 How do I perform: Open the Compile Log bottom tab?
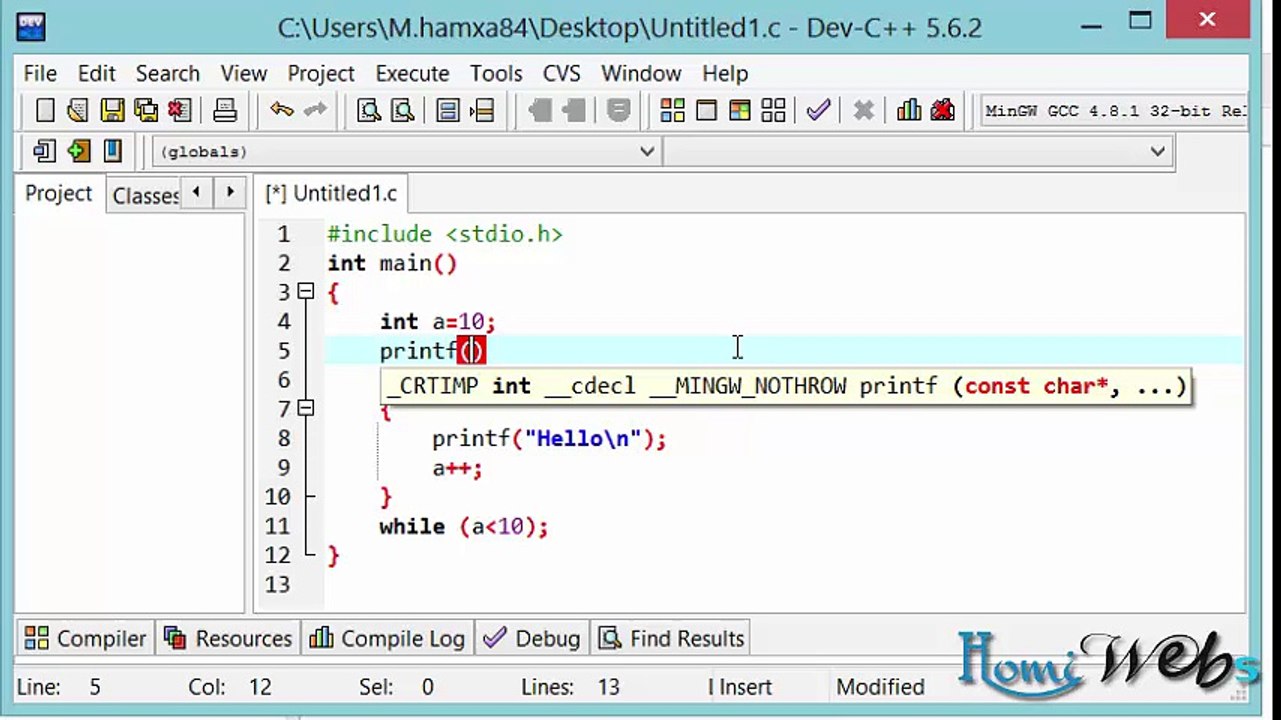388,638
